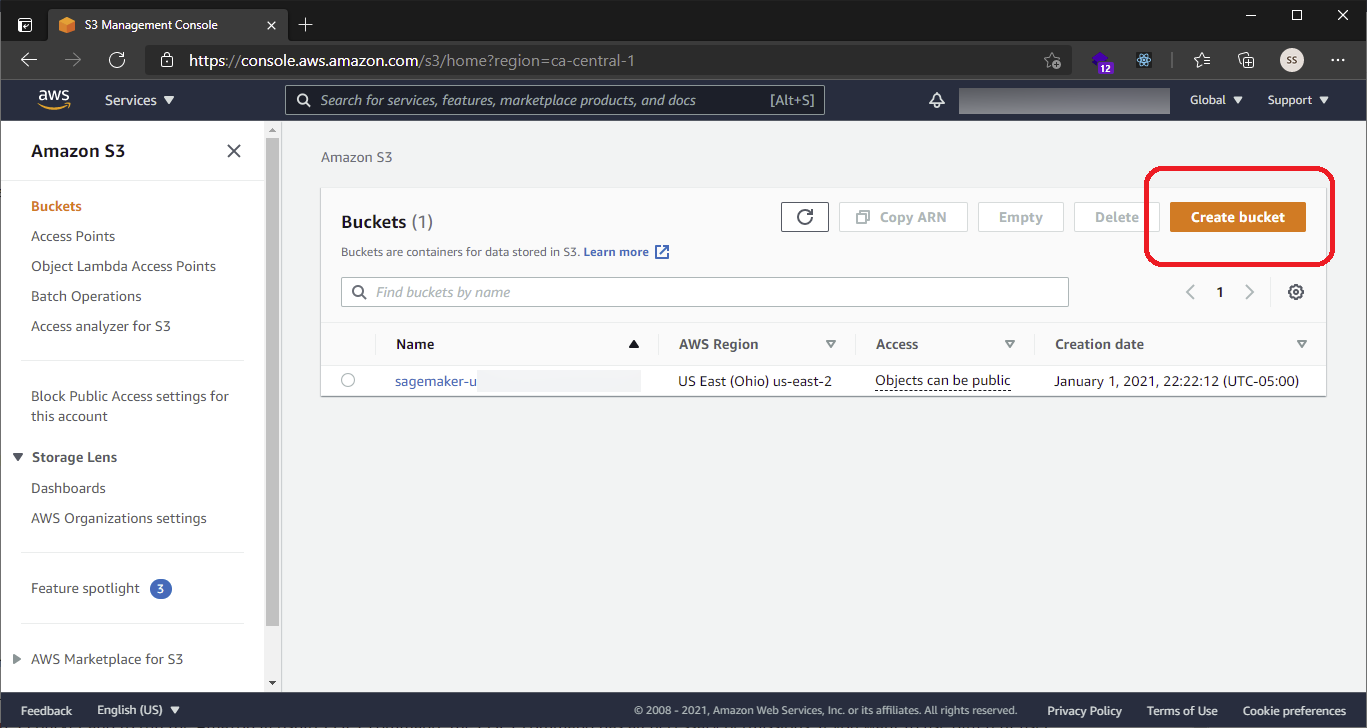Collapse the Storage Lens section
The image size is (1367, 728).
pos(18,457)
